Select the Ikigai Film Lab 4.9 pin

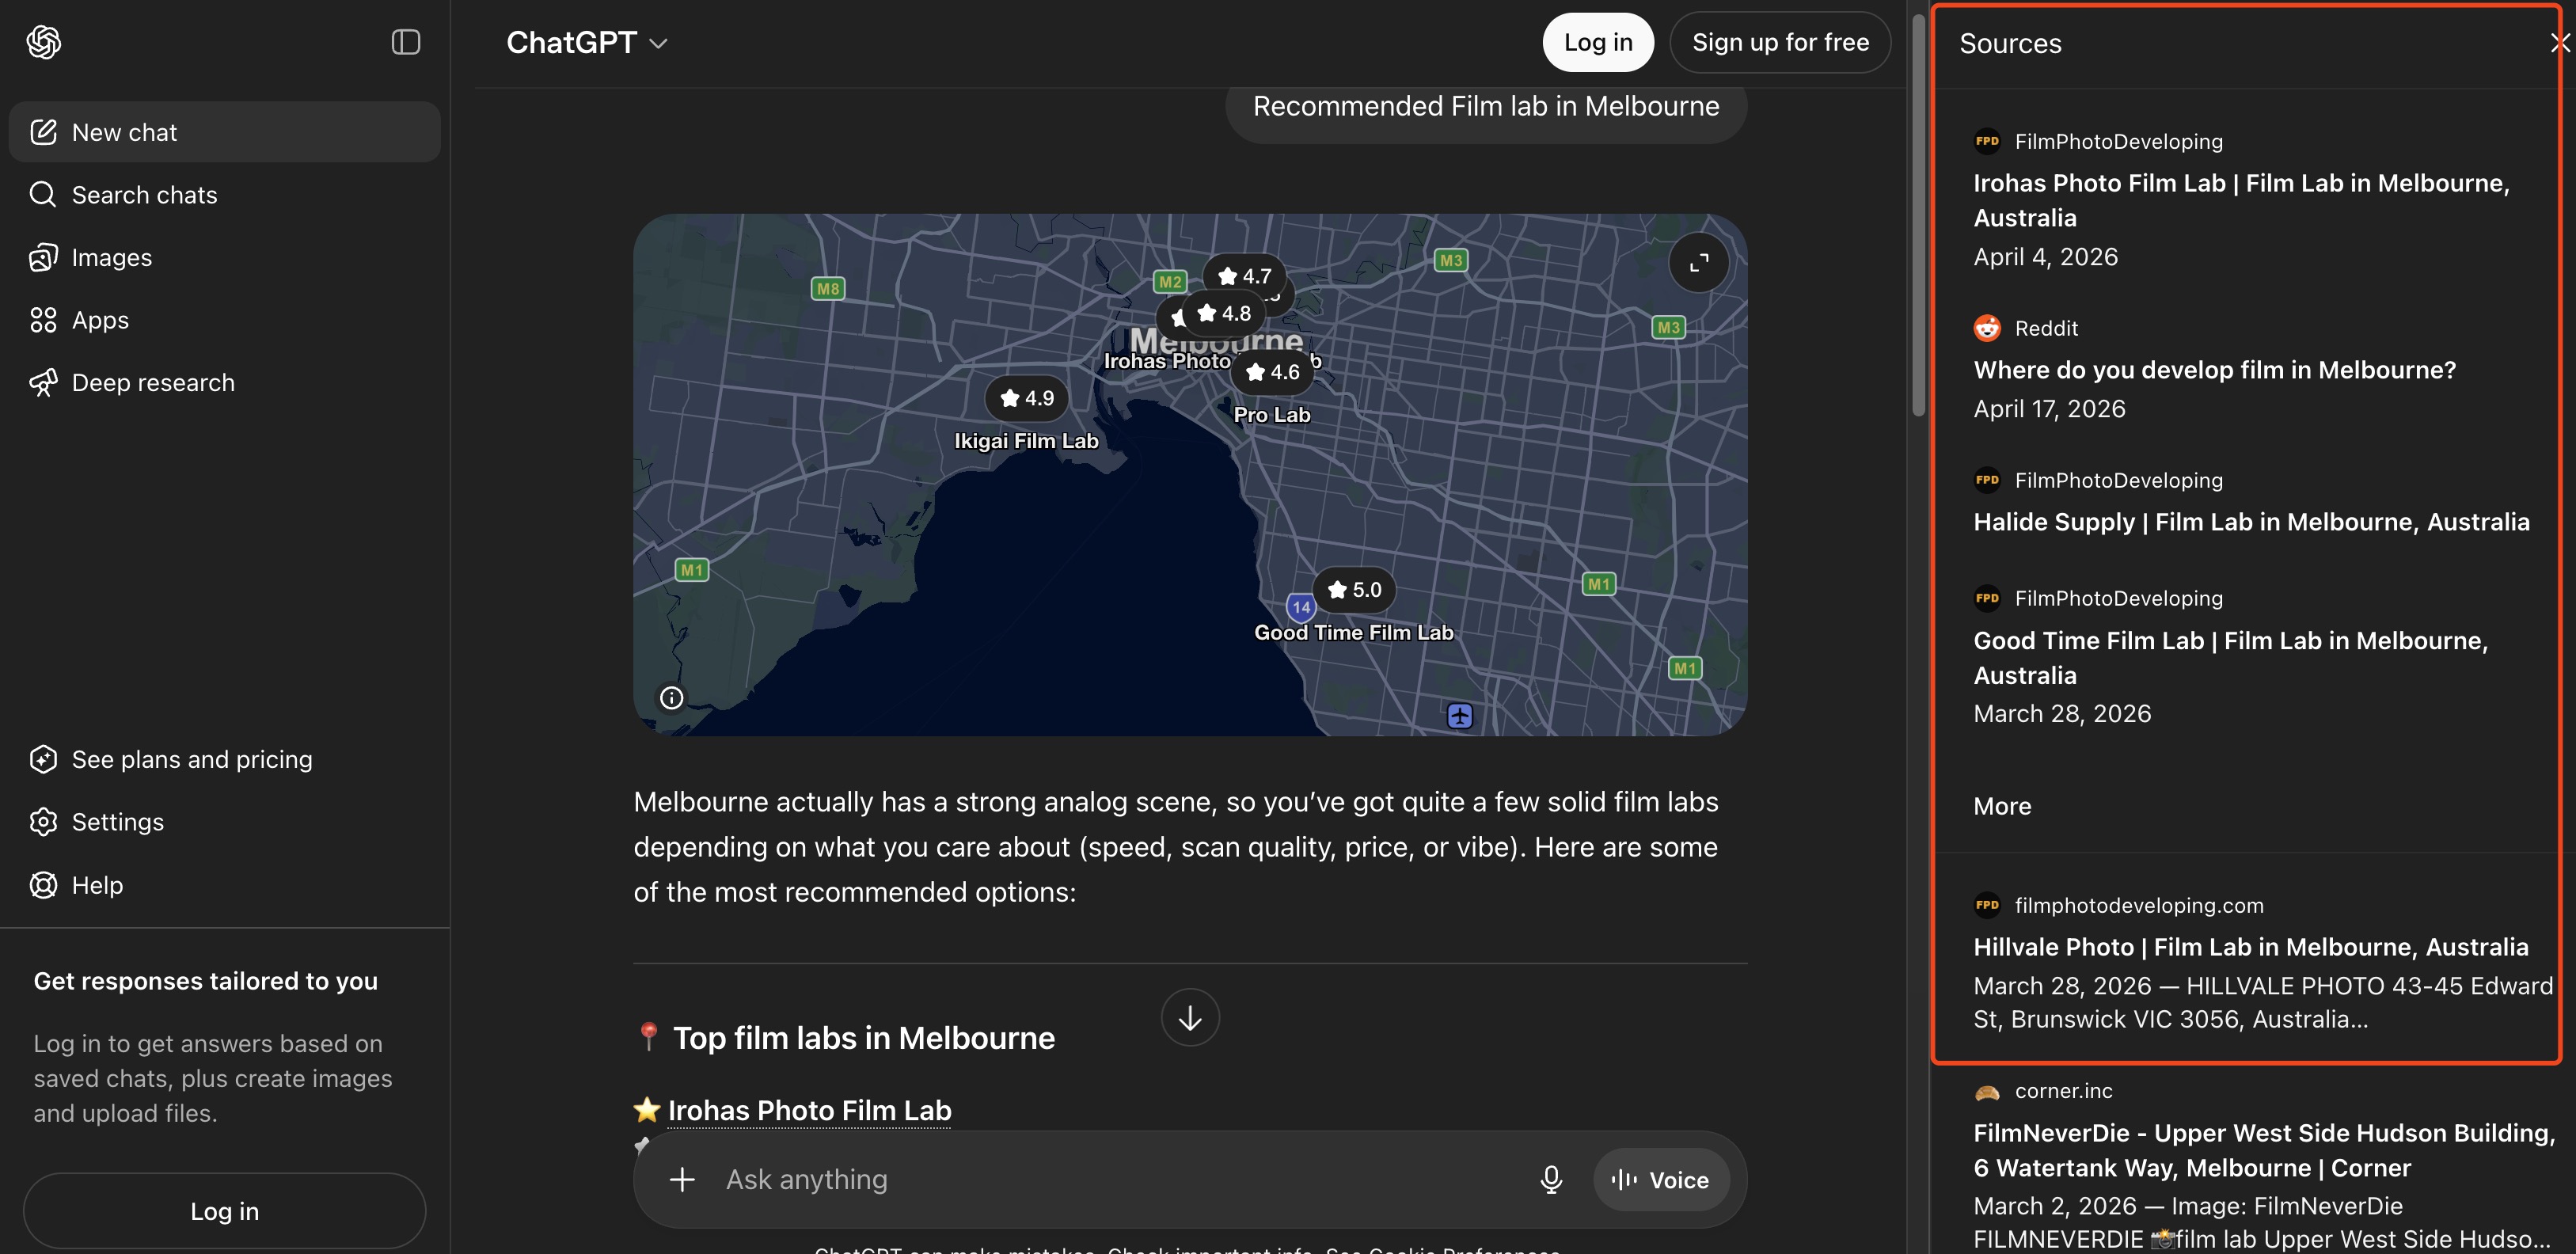pos(1027,398)
